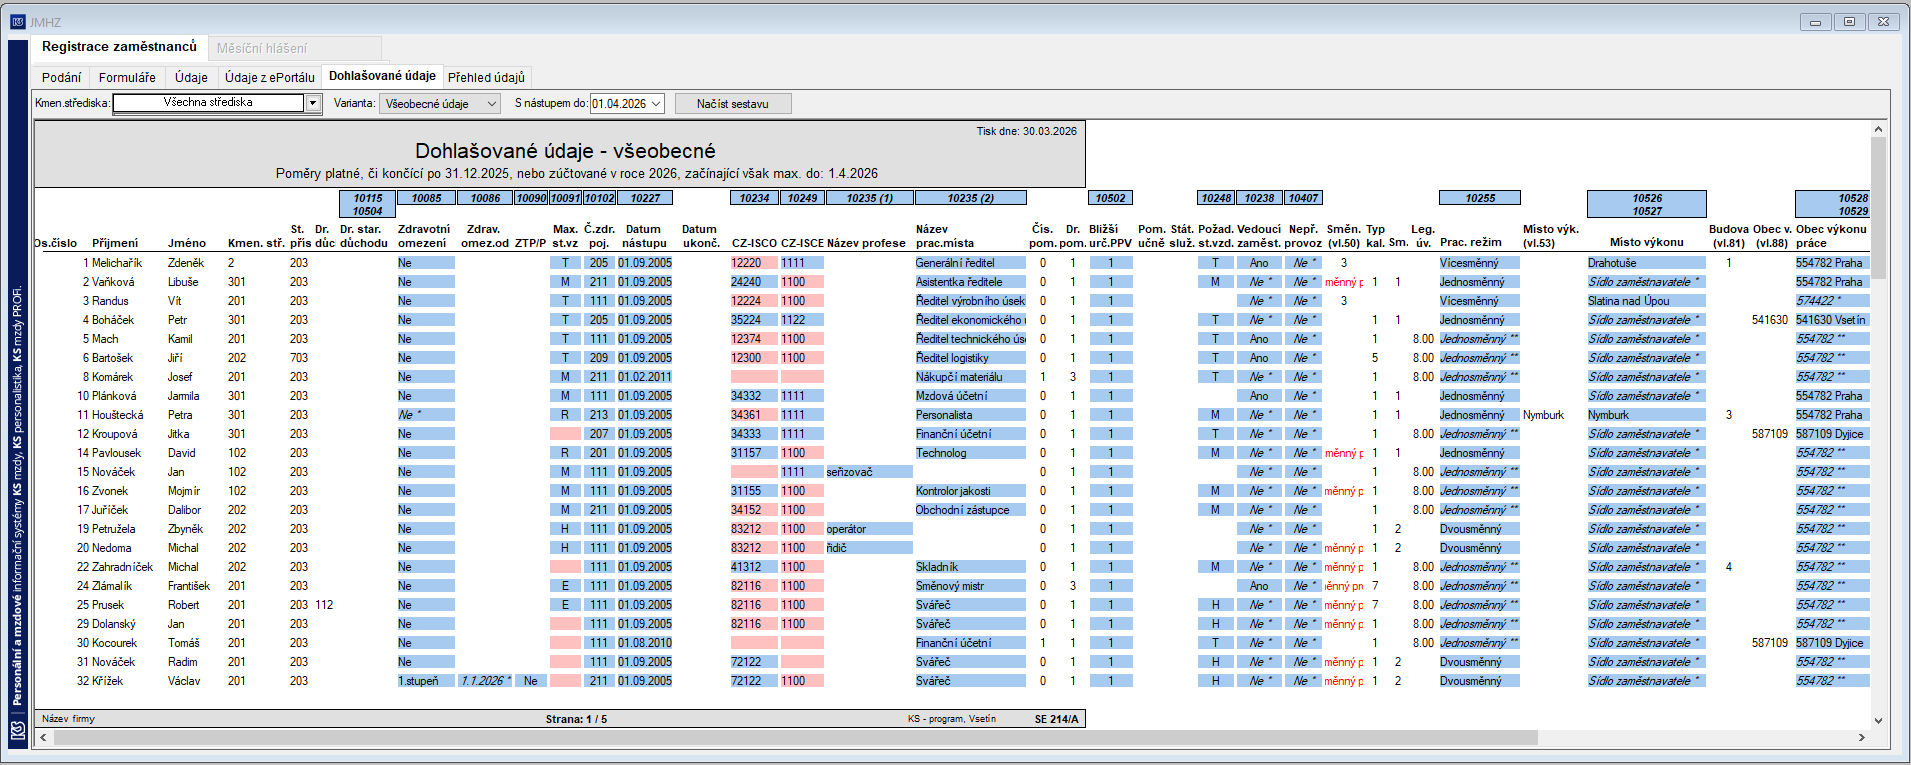The height and width of the screenshot is (765, 1911).
Task: Click the 10255 column code header
Action: [x=1480, y=198]
